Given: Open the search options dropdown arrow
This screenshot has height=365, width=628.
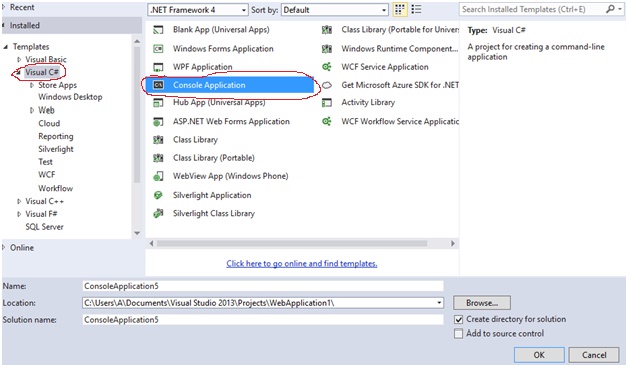Looking at the screenshot, I should point(620,9).
